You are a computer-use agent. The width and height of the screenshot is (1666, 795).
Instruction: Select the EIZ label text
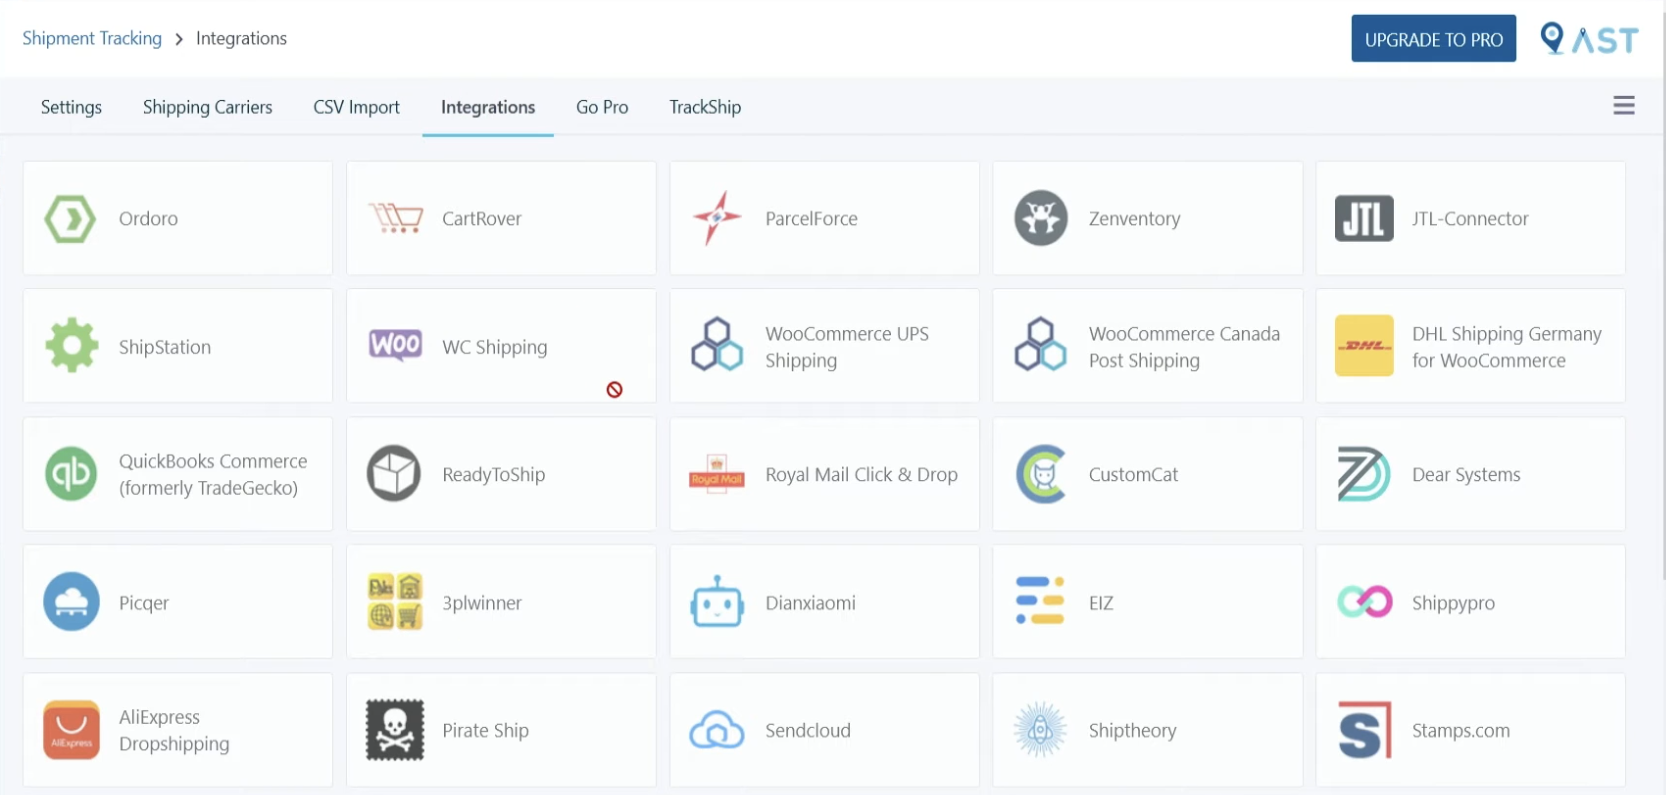click(1101, 603)
